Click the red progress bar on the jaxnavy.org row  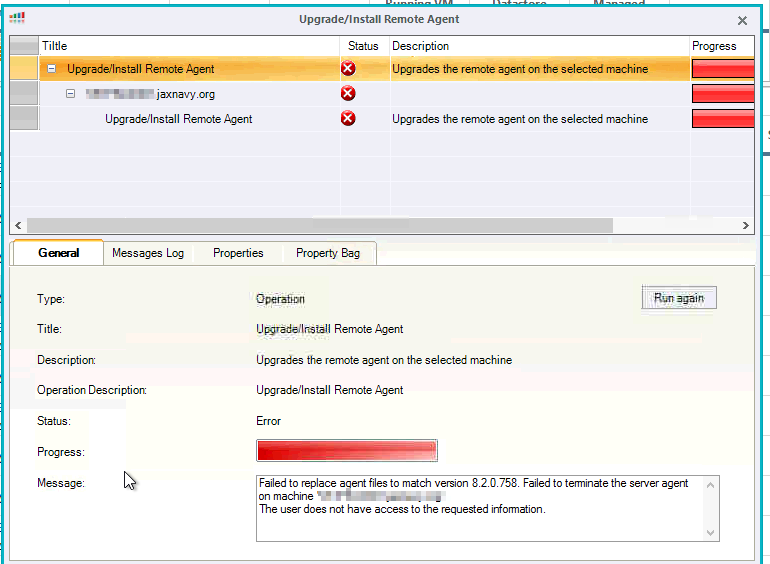tap(723, 93)
